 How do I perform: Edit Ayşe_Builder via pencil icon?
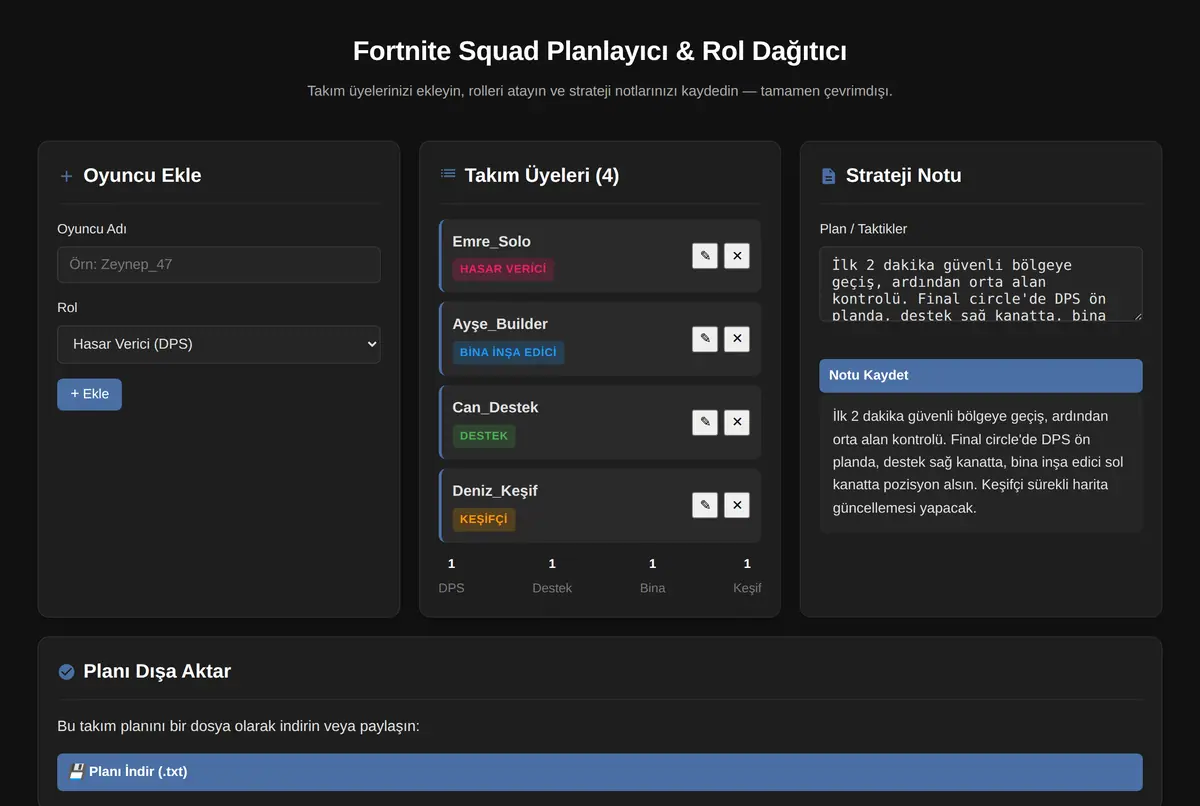click(705, 339)
